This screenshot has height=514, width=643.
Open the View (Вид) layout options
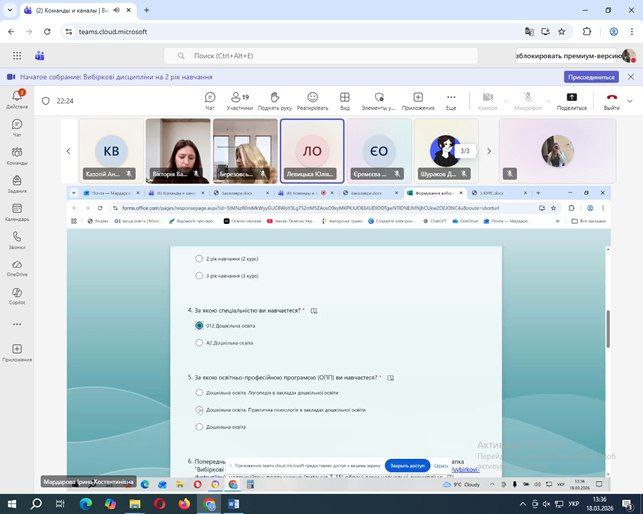(344, 100)
